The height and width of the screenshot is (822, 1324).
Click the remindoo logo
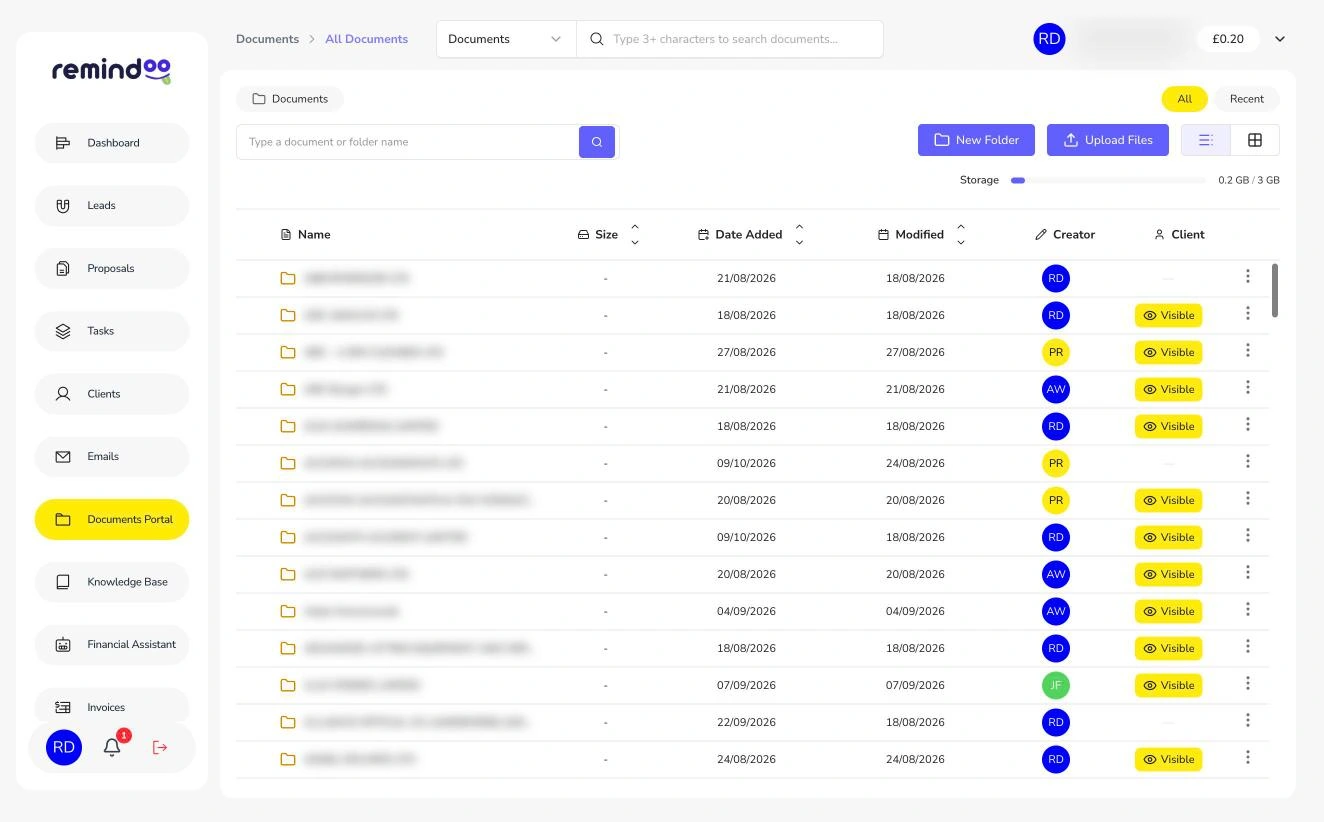pyautogui.click(x=112, y=70)
